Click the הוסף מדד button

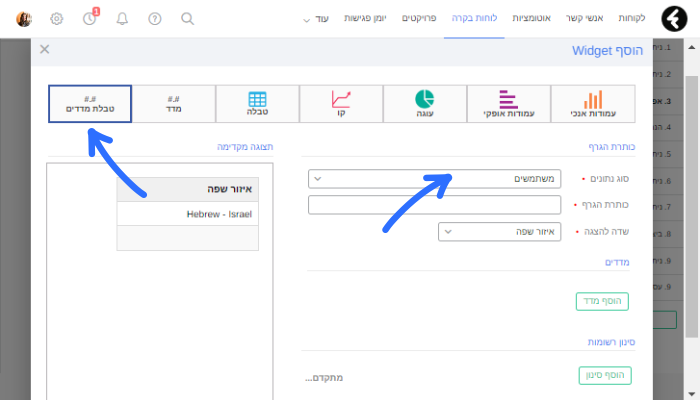coord(602,301)
